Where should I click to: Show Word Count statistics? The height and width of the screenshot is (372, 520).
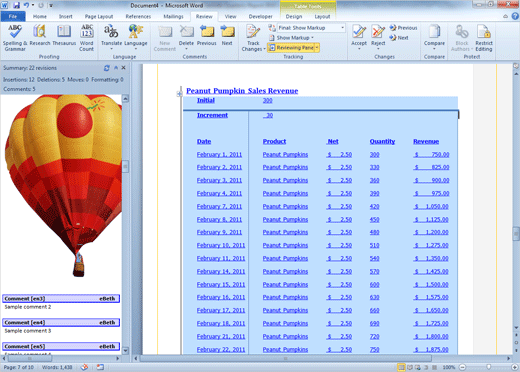(x=87, y=37)
